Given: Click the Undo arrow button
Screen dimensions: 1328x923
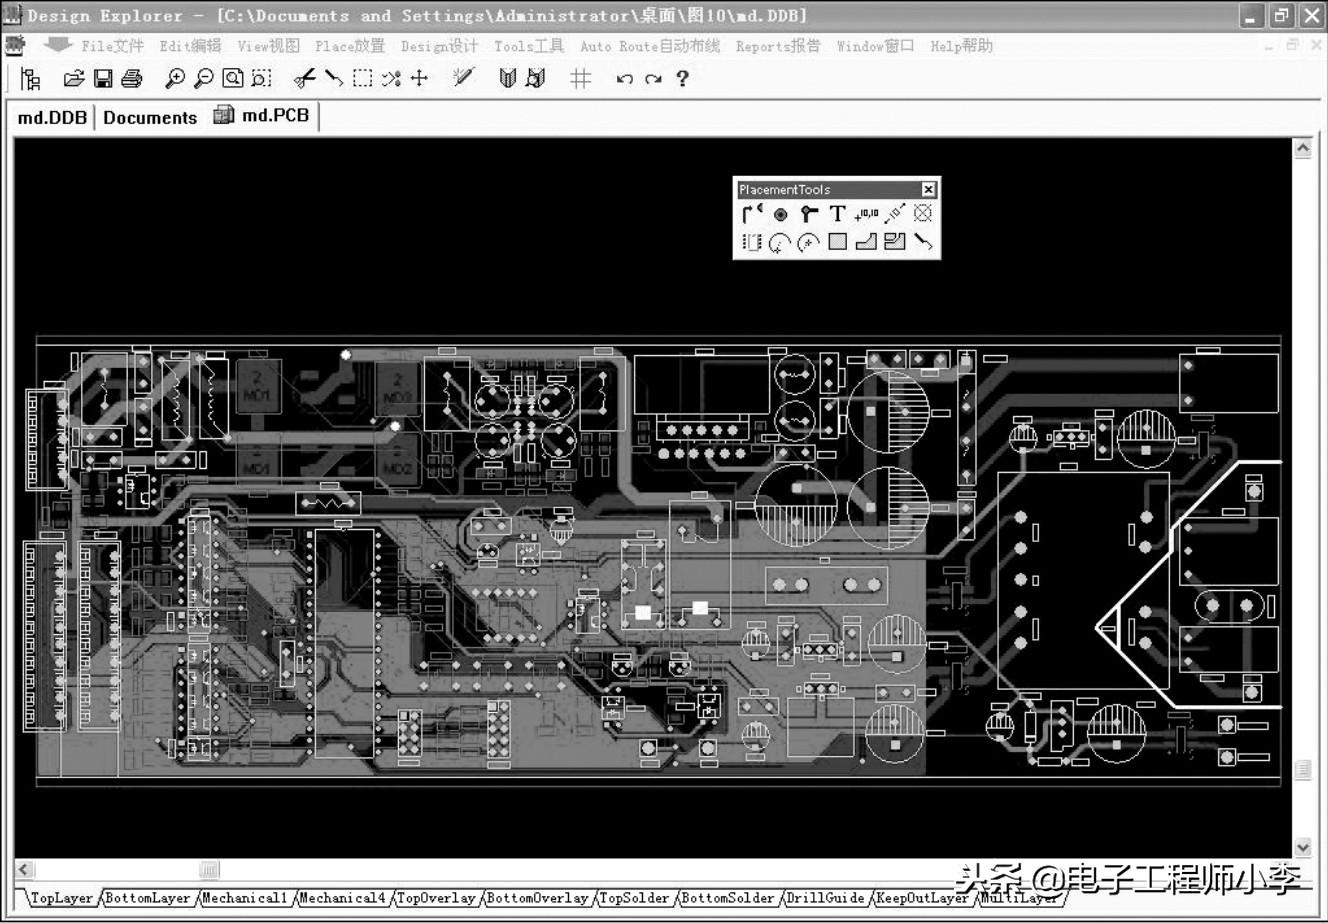Looking at the screenshot, I should [624, 78].
